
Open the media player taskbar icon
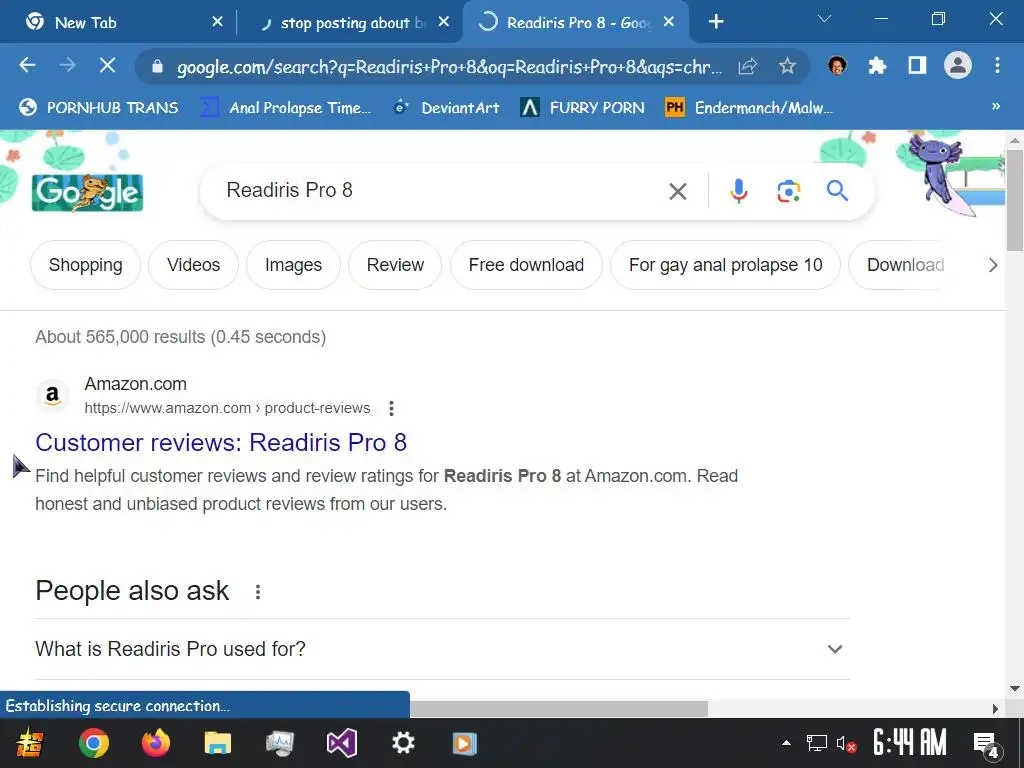(x=464, y=743)
